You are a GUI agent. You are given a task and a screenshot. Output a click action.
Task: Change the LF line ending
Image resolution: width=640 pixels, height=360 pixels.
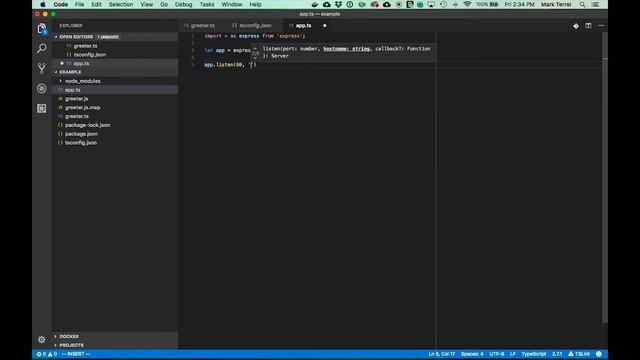tap(513, 354)
